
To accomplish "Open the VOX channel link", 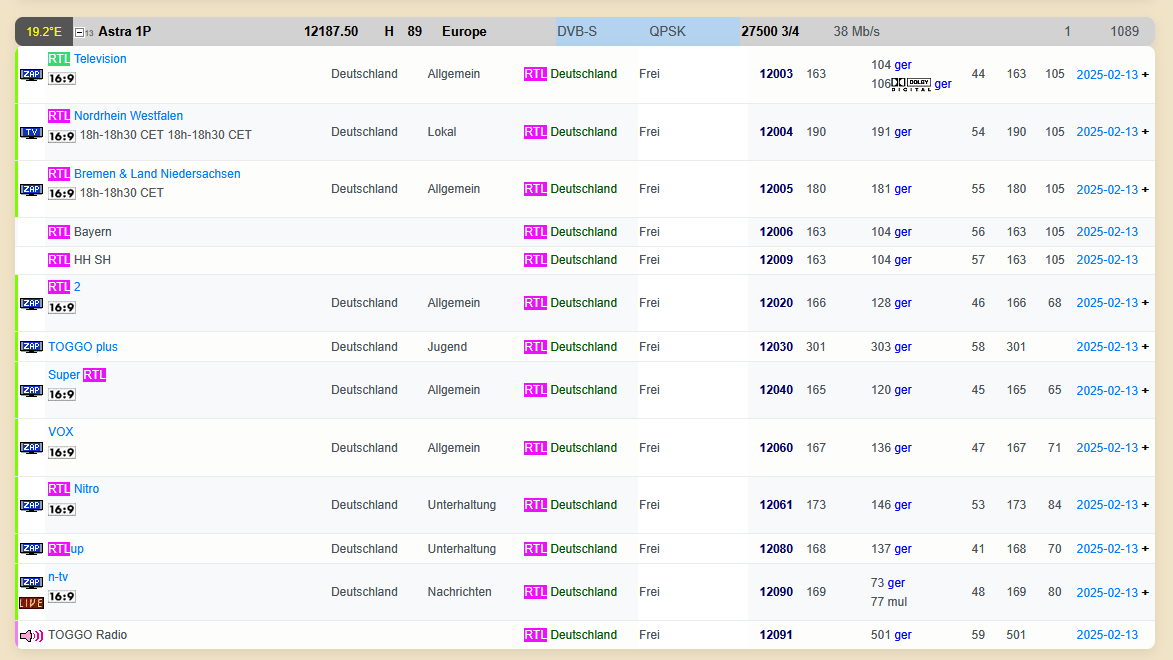I will (x=61, y=432).
